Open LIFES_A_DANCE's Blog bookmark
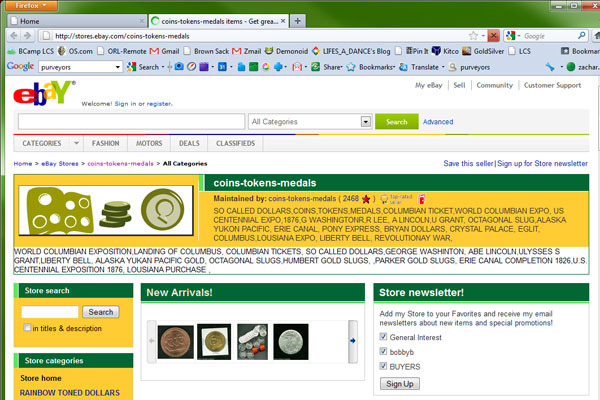 coord(351,51)
